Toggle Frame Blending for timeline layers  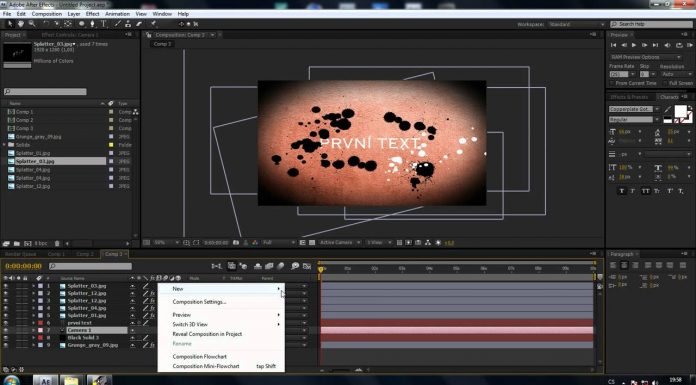point(269,266)
